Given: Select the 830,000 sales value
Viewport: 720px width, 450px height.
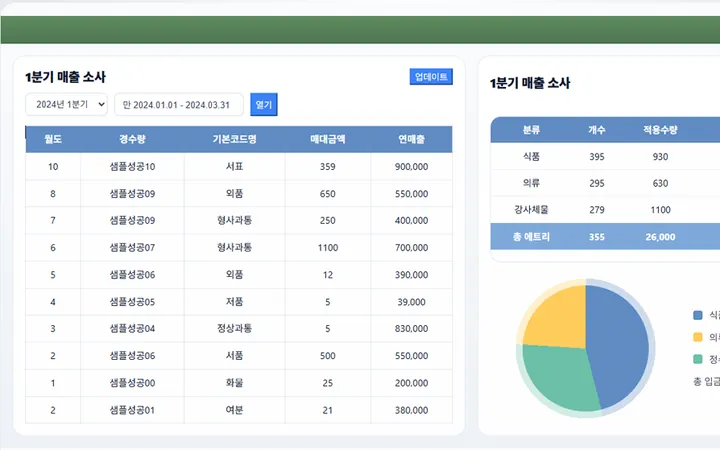Looking at the screenshot, I should click(x=411, y=329).
